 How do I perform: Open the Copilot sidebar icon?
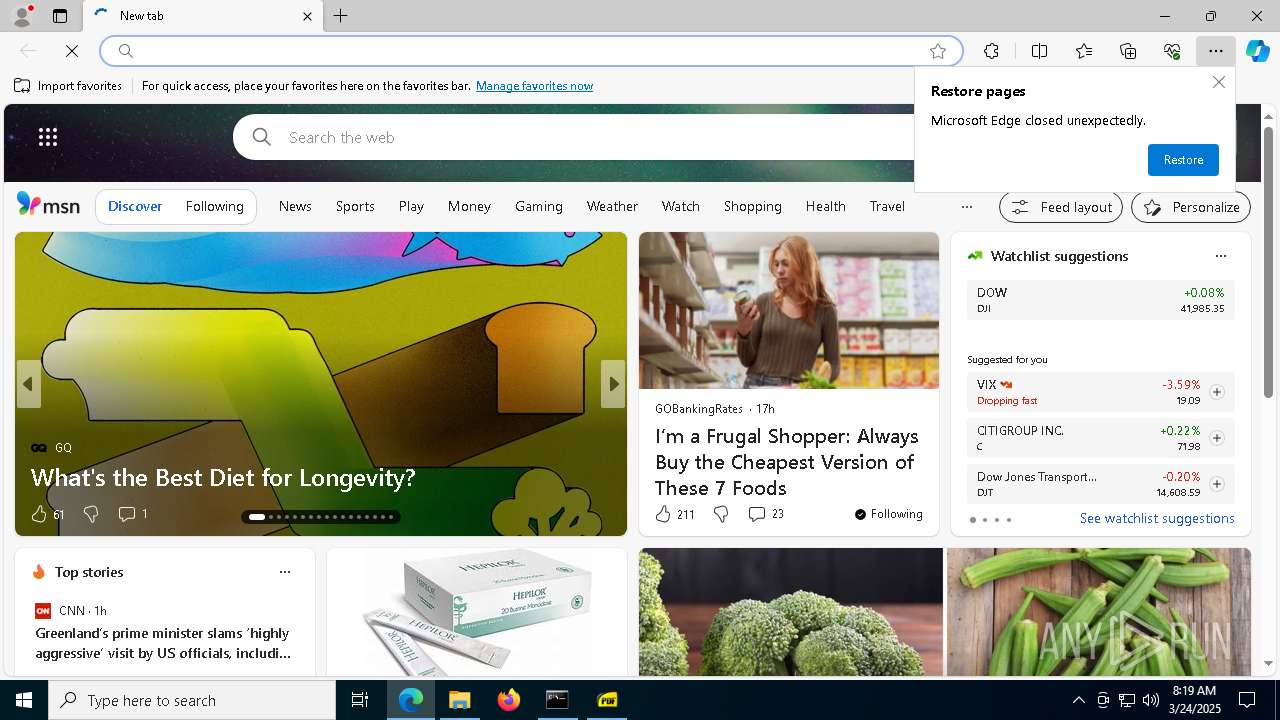tap(1258, 51)
